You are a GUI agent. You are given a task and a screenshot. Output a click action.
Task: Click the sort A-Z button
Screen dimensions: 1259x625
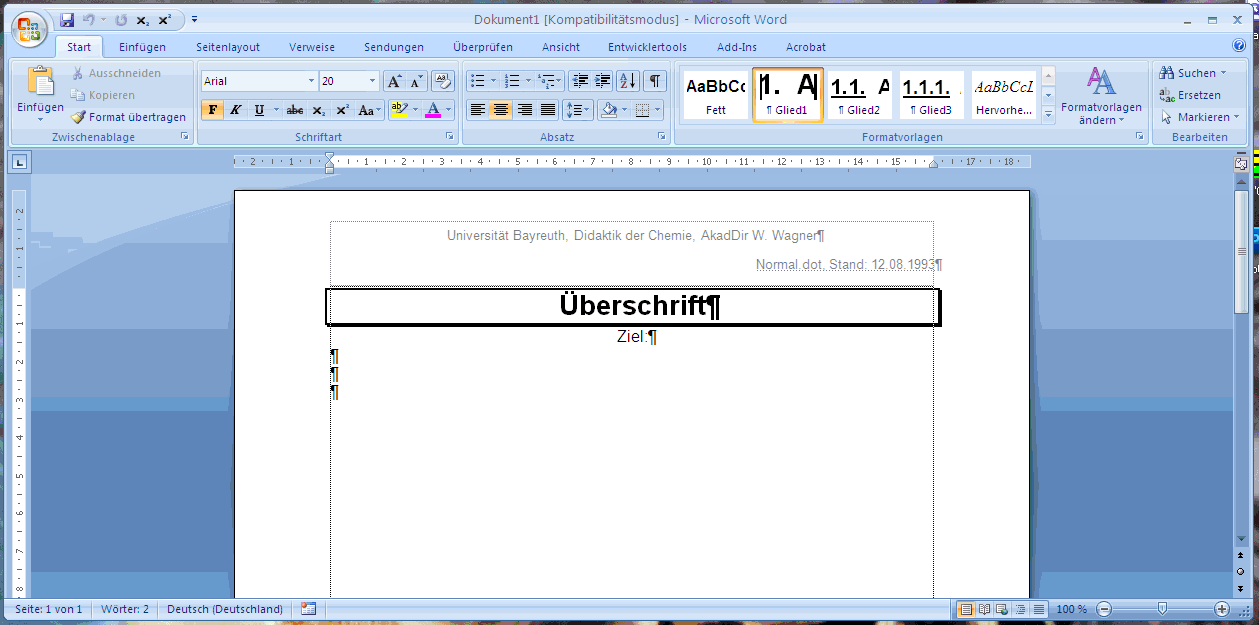tap(627, 81)
